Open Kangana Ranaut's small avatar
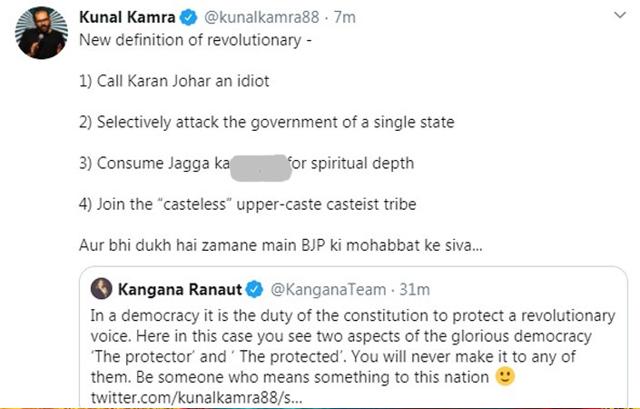The width and height of the screenshot is (640, 409). 101,289
